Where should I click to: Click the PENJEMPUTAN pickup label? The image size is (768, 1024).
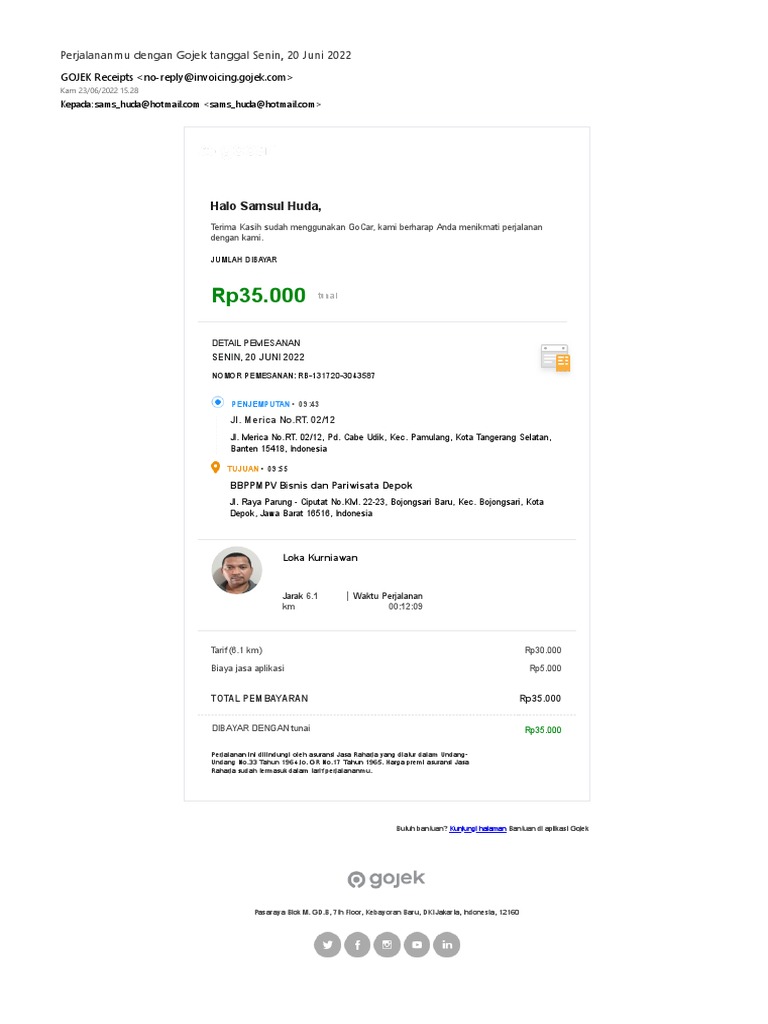260,404
